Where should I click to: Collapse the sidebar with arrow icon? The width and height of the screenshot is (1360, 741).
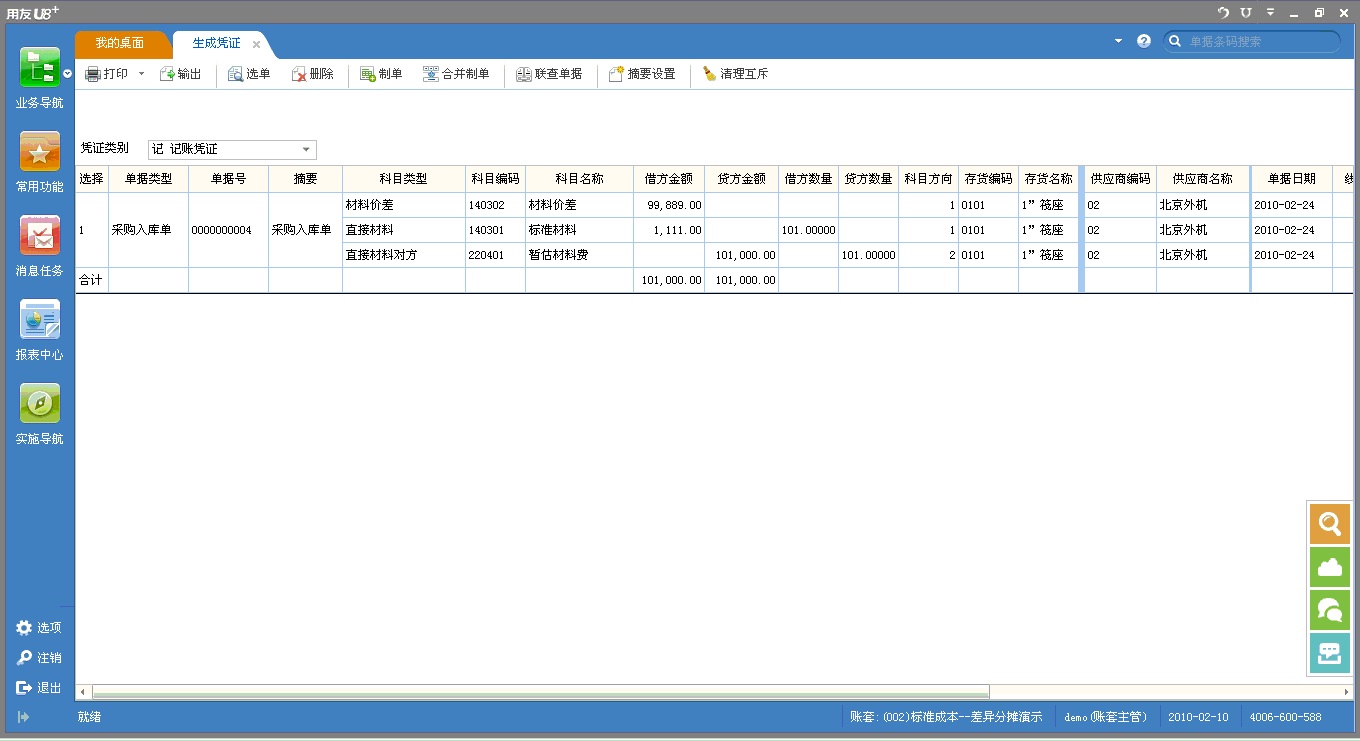23,717
